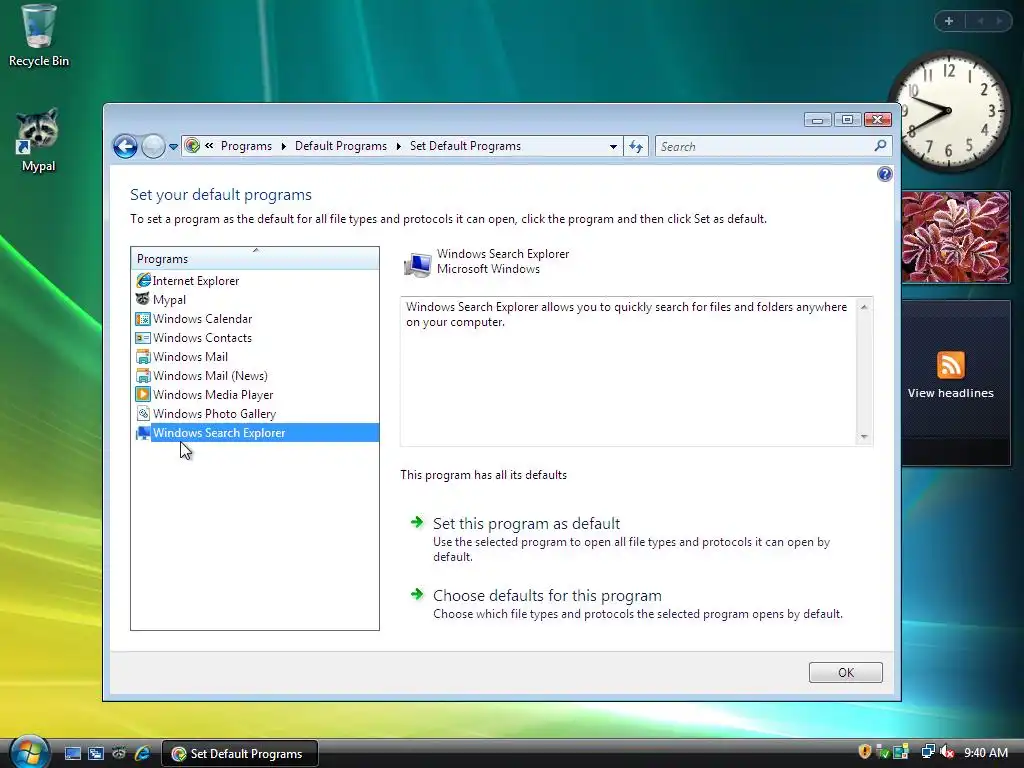Click description box scroll down arrow
Screen dimensions: 1024x768
(864, 437)
